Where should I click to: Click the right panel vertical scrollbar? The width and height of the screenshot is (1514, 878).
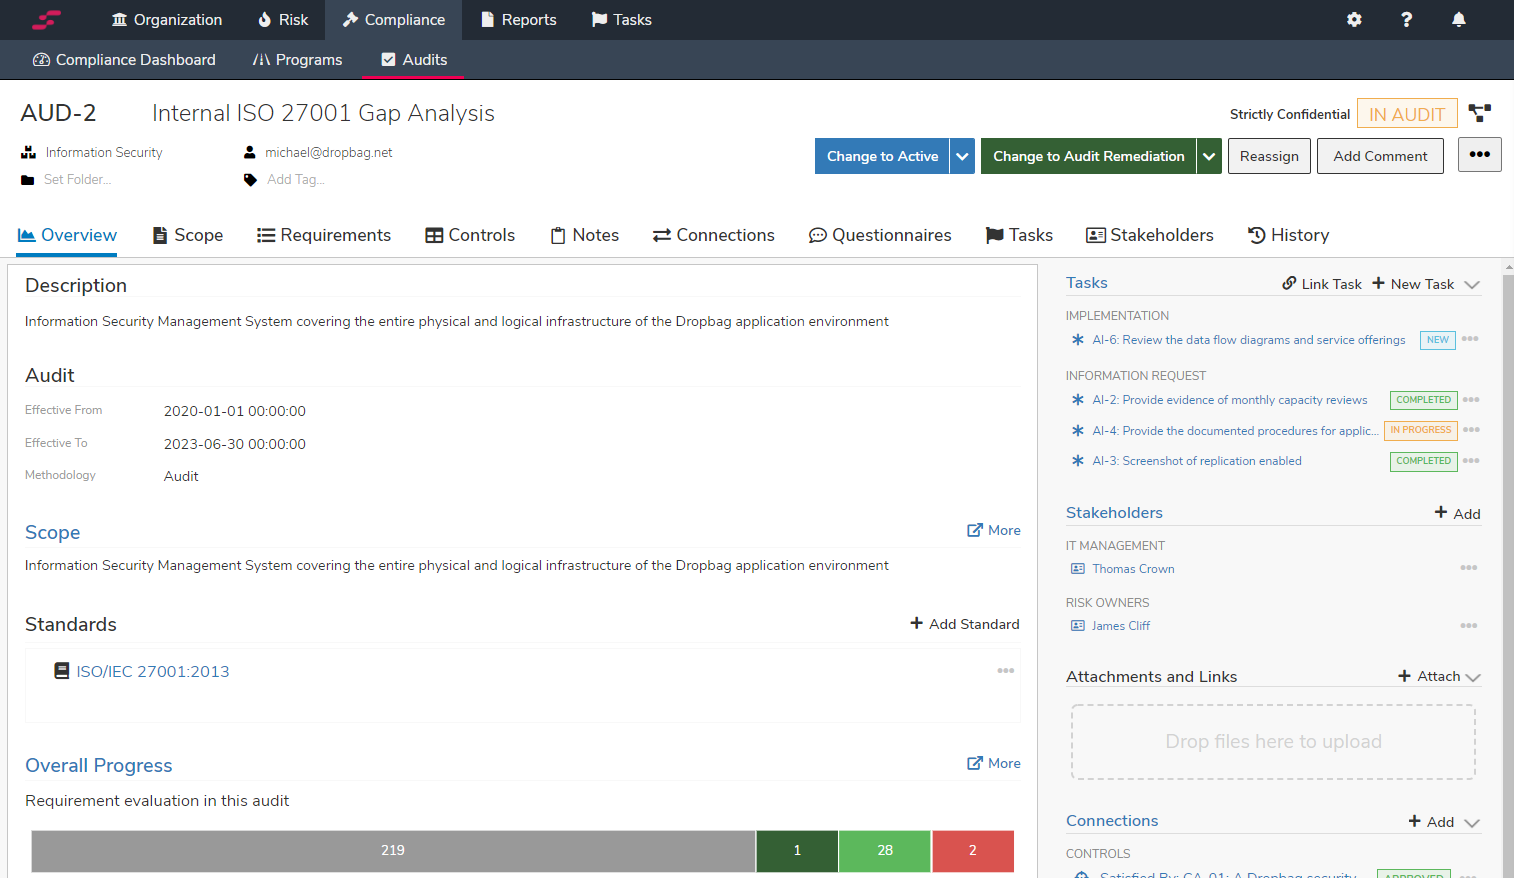click(x=1508, y=570)
